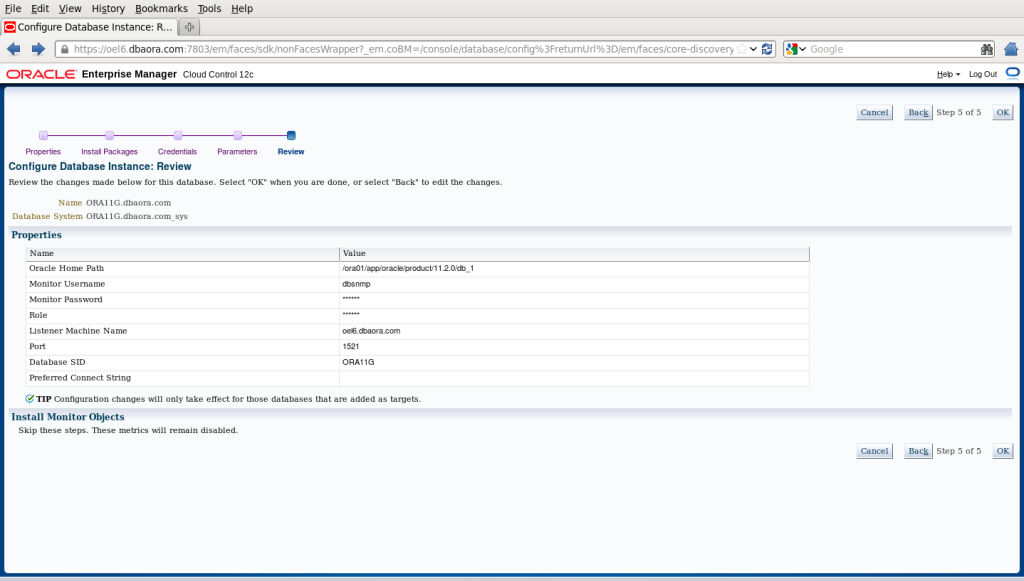The image size is (1024, 581).
Task: Select the Configure Database Instance browser tab
Action: point(90,27)
